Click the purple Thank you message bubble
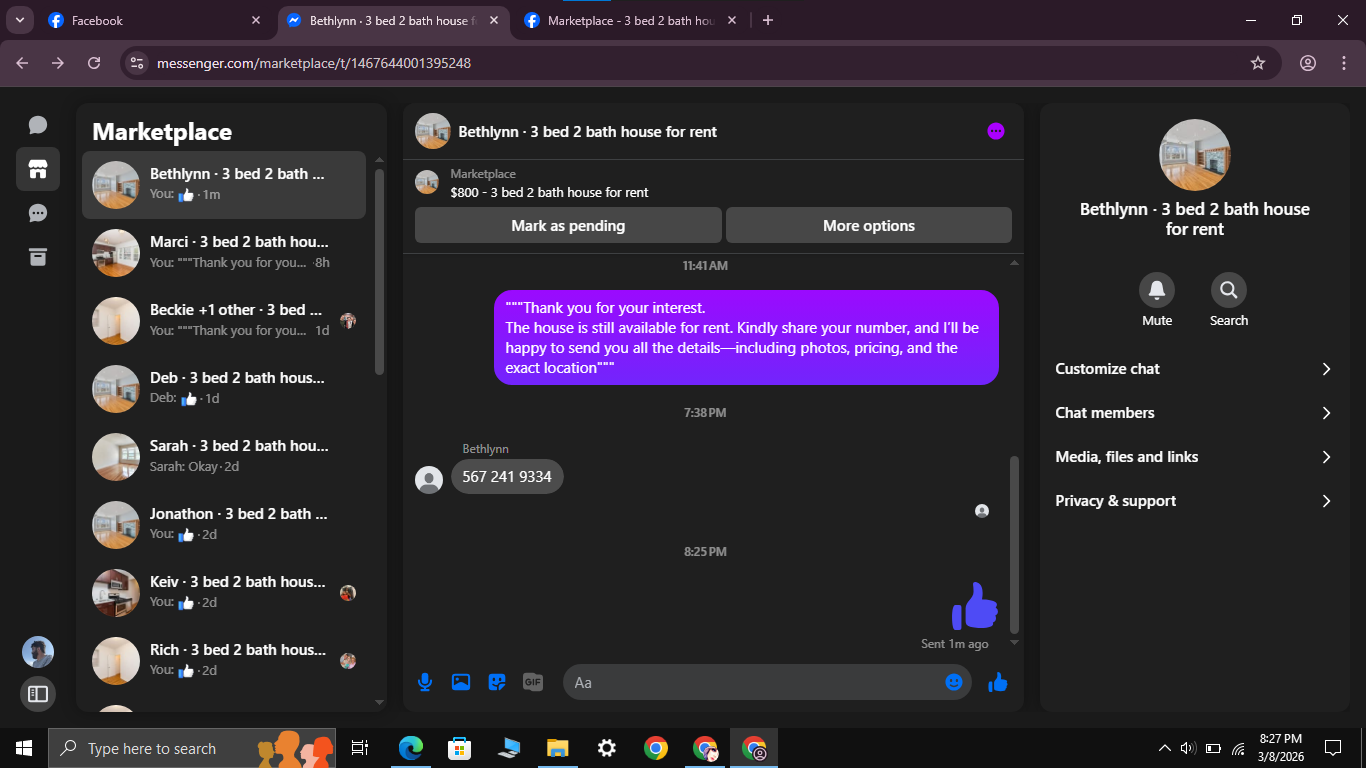The width and height of the screenshot is (1366, 768). click(x=746, y=338)
